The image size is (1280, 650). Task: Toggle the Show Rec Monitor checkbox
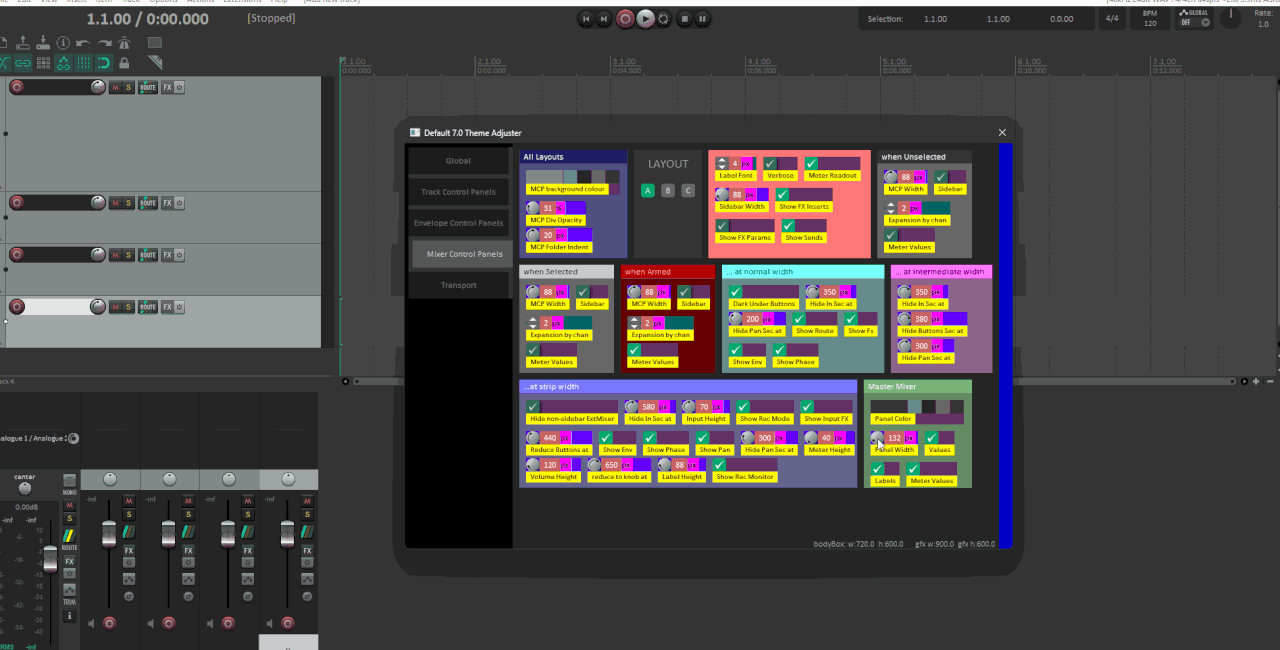[x=719, y=464]
